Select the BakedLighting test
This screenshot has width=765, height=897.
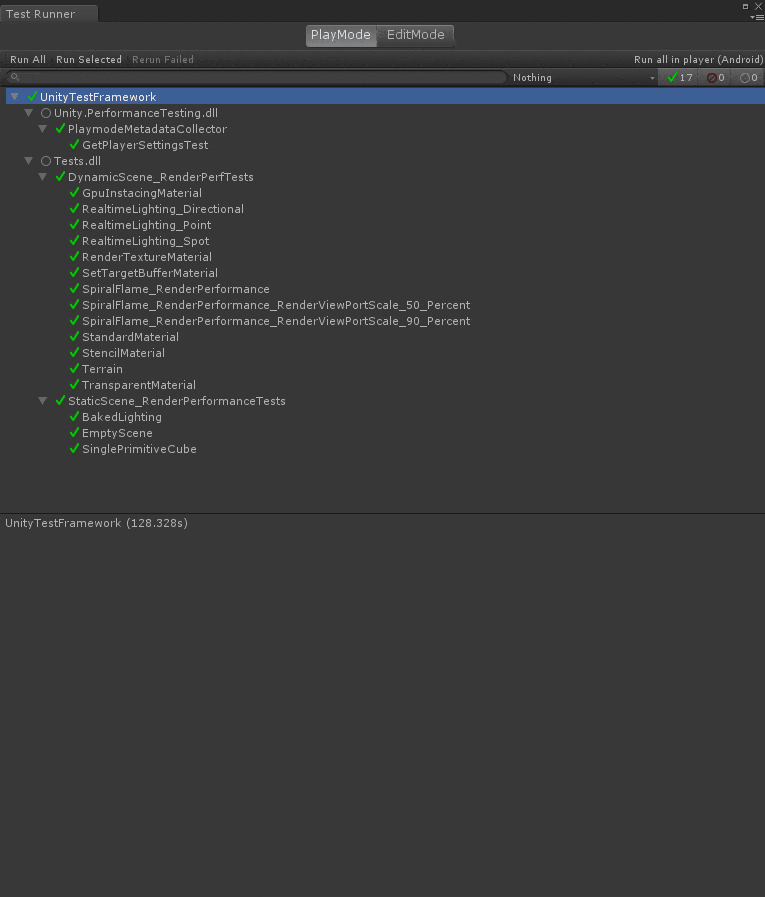121,418
